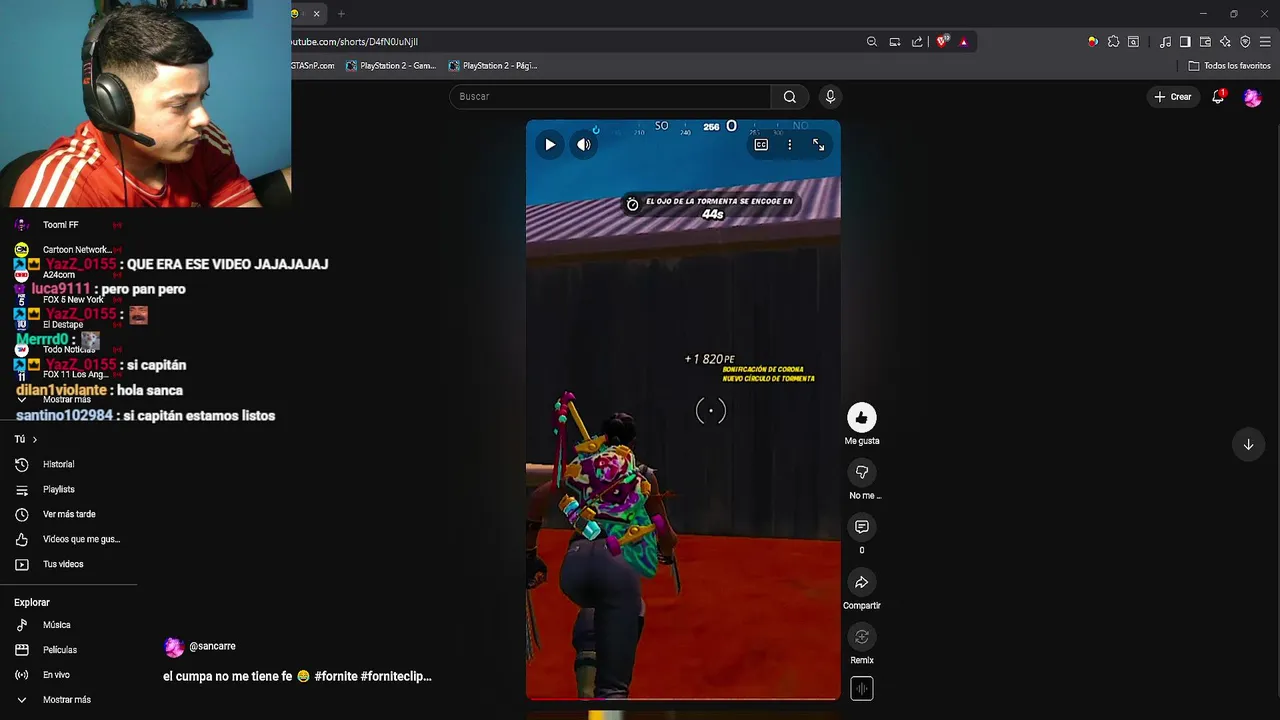Open the Short's three-dot options menu

[x=790, y=145]
